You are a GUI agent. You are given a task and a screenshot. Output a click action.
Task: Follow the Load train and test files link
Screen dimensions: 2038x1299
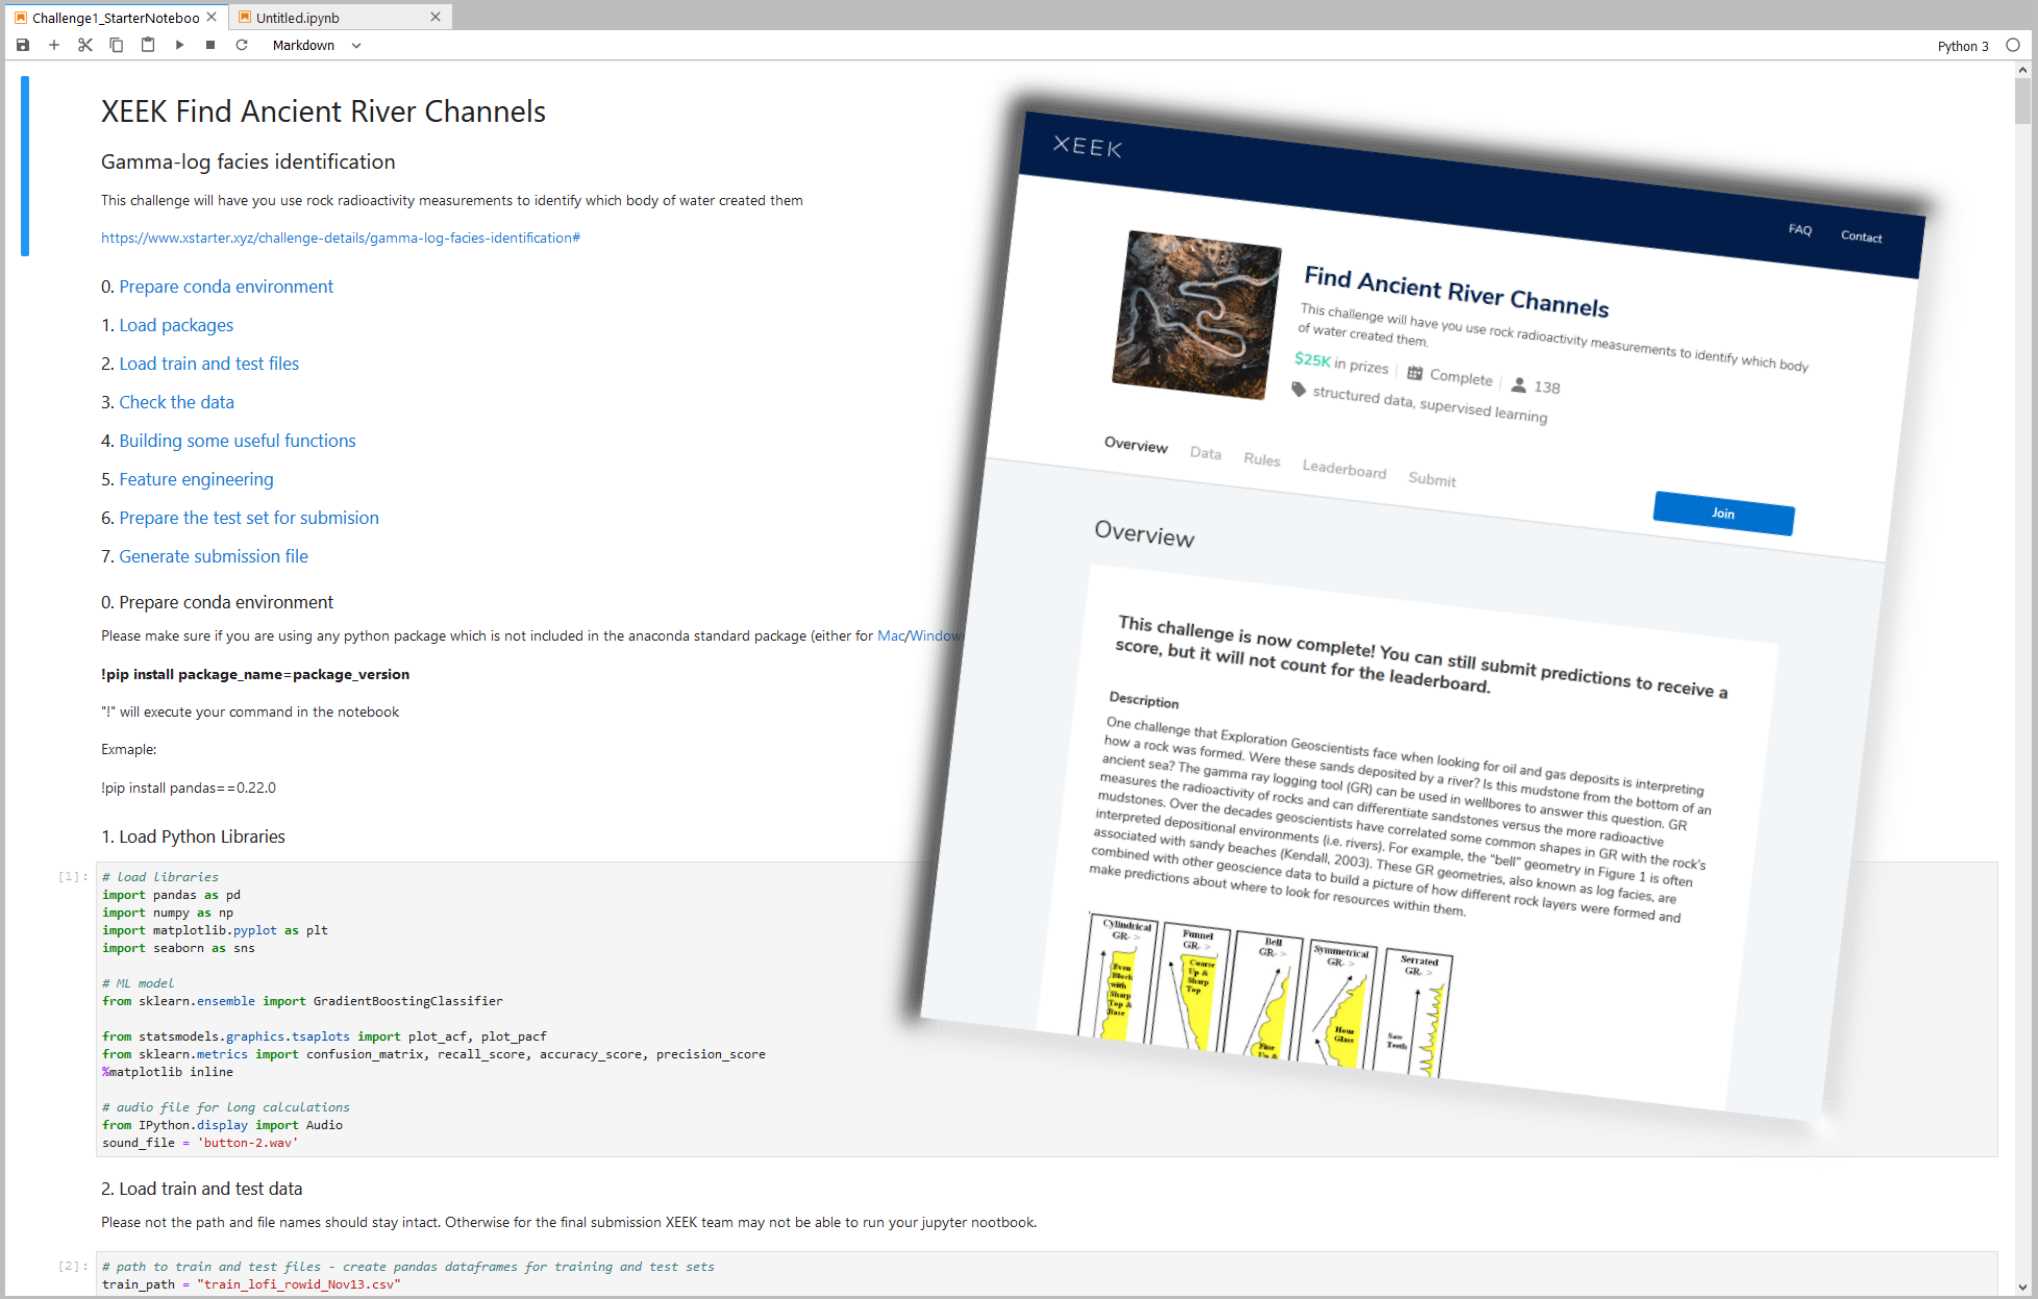pyautogui.click(x=209, y=364)
